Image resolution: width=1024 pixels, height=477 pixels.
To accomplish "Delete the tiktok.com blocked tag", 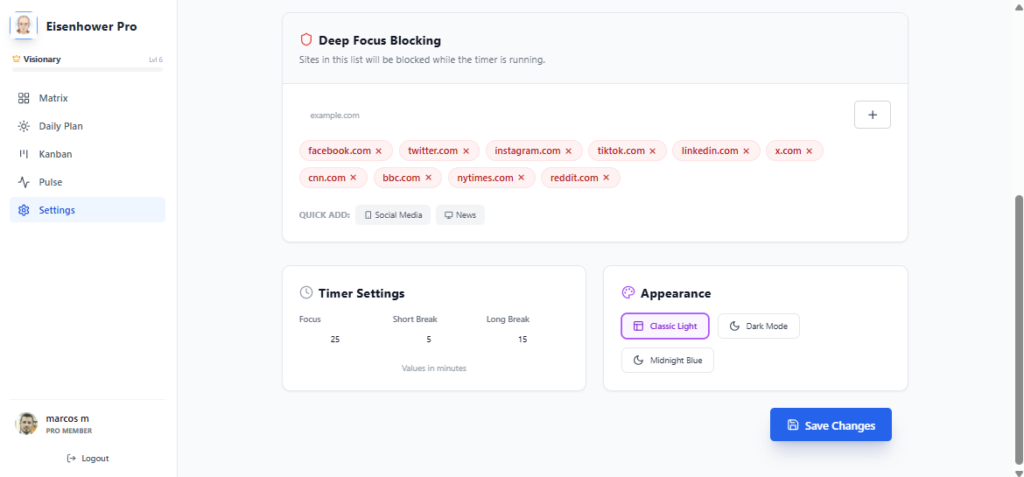I will (653, 151).
